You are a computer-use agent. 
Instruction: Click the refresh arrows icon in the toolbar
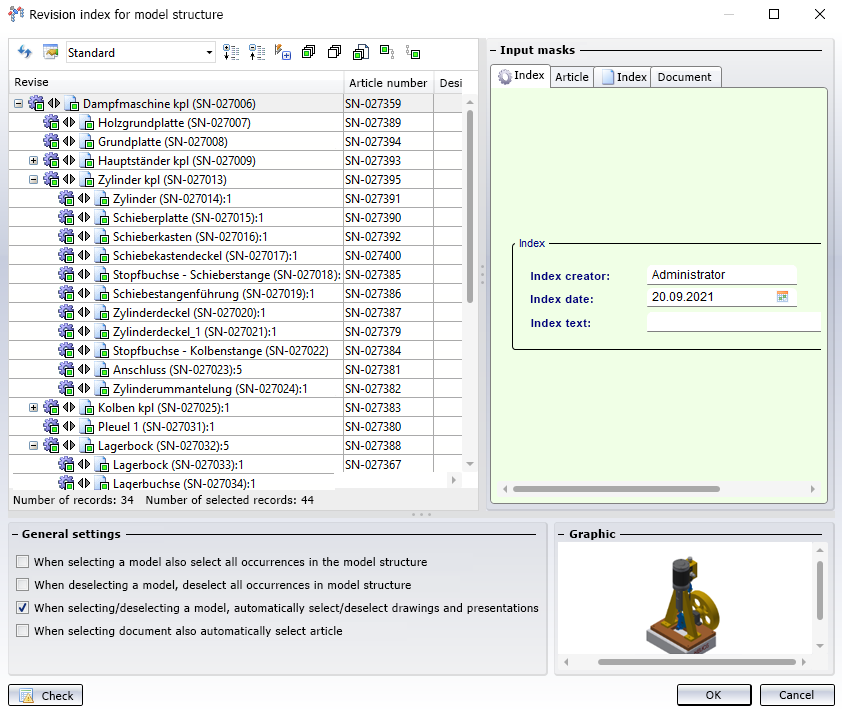point(25,52)
